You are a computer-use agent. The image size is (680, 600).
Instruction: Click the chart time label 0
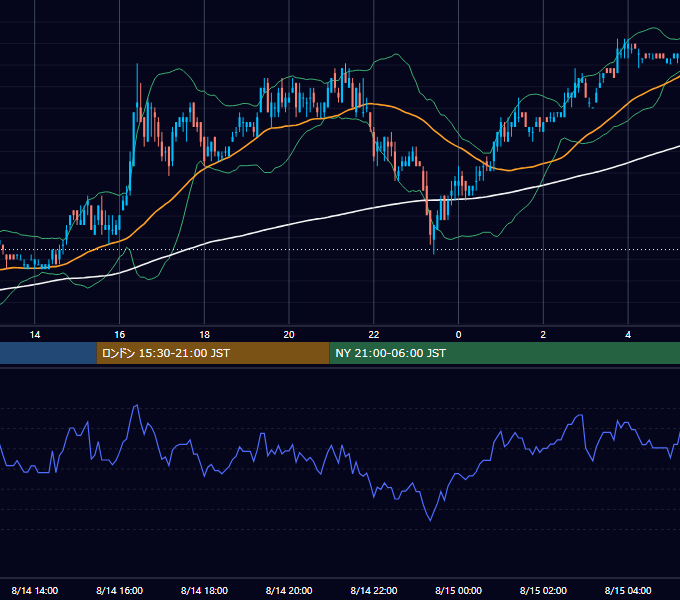click(458, 335)
